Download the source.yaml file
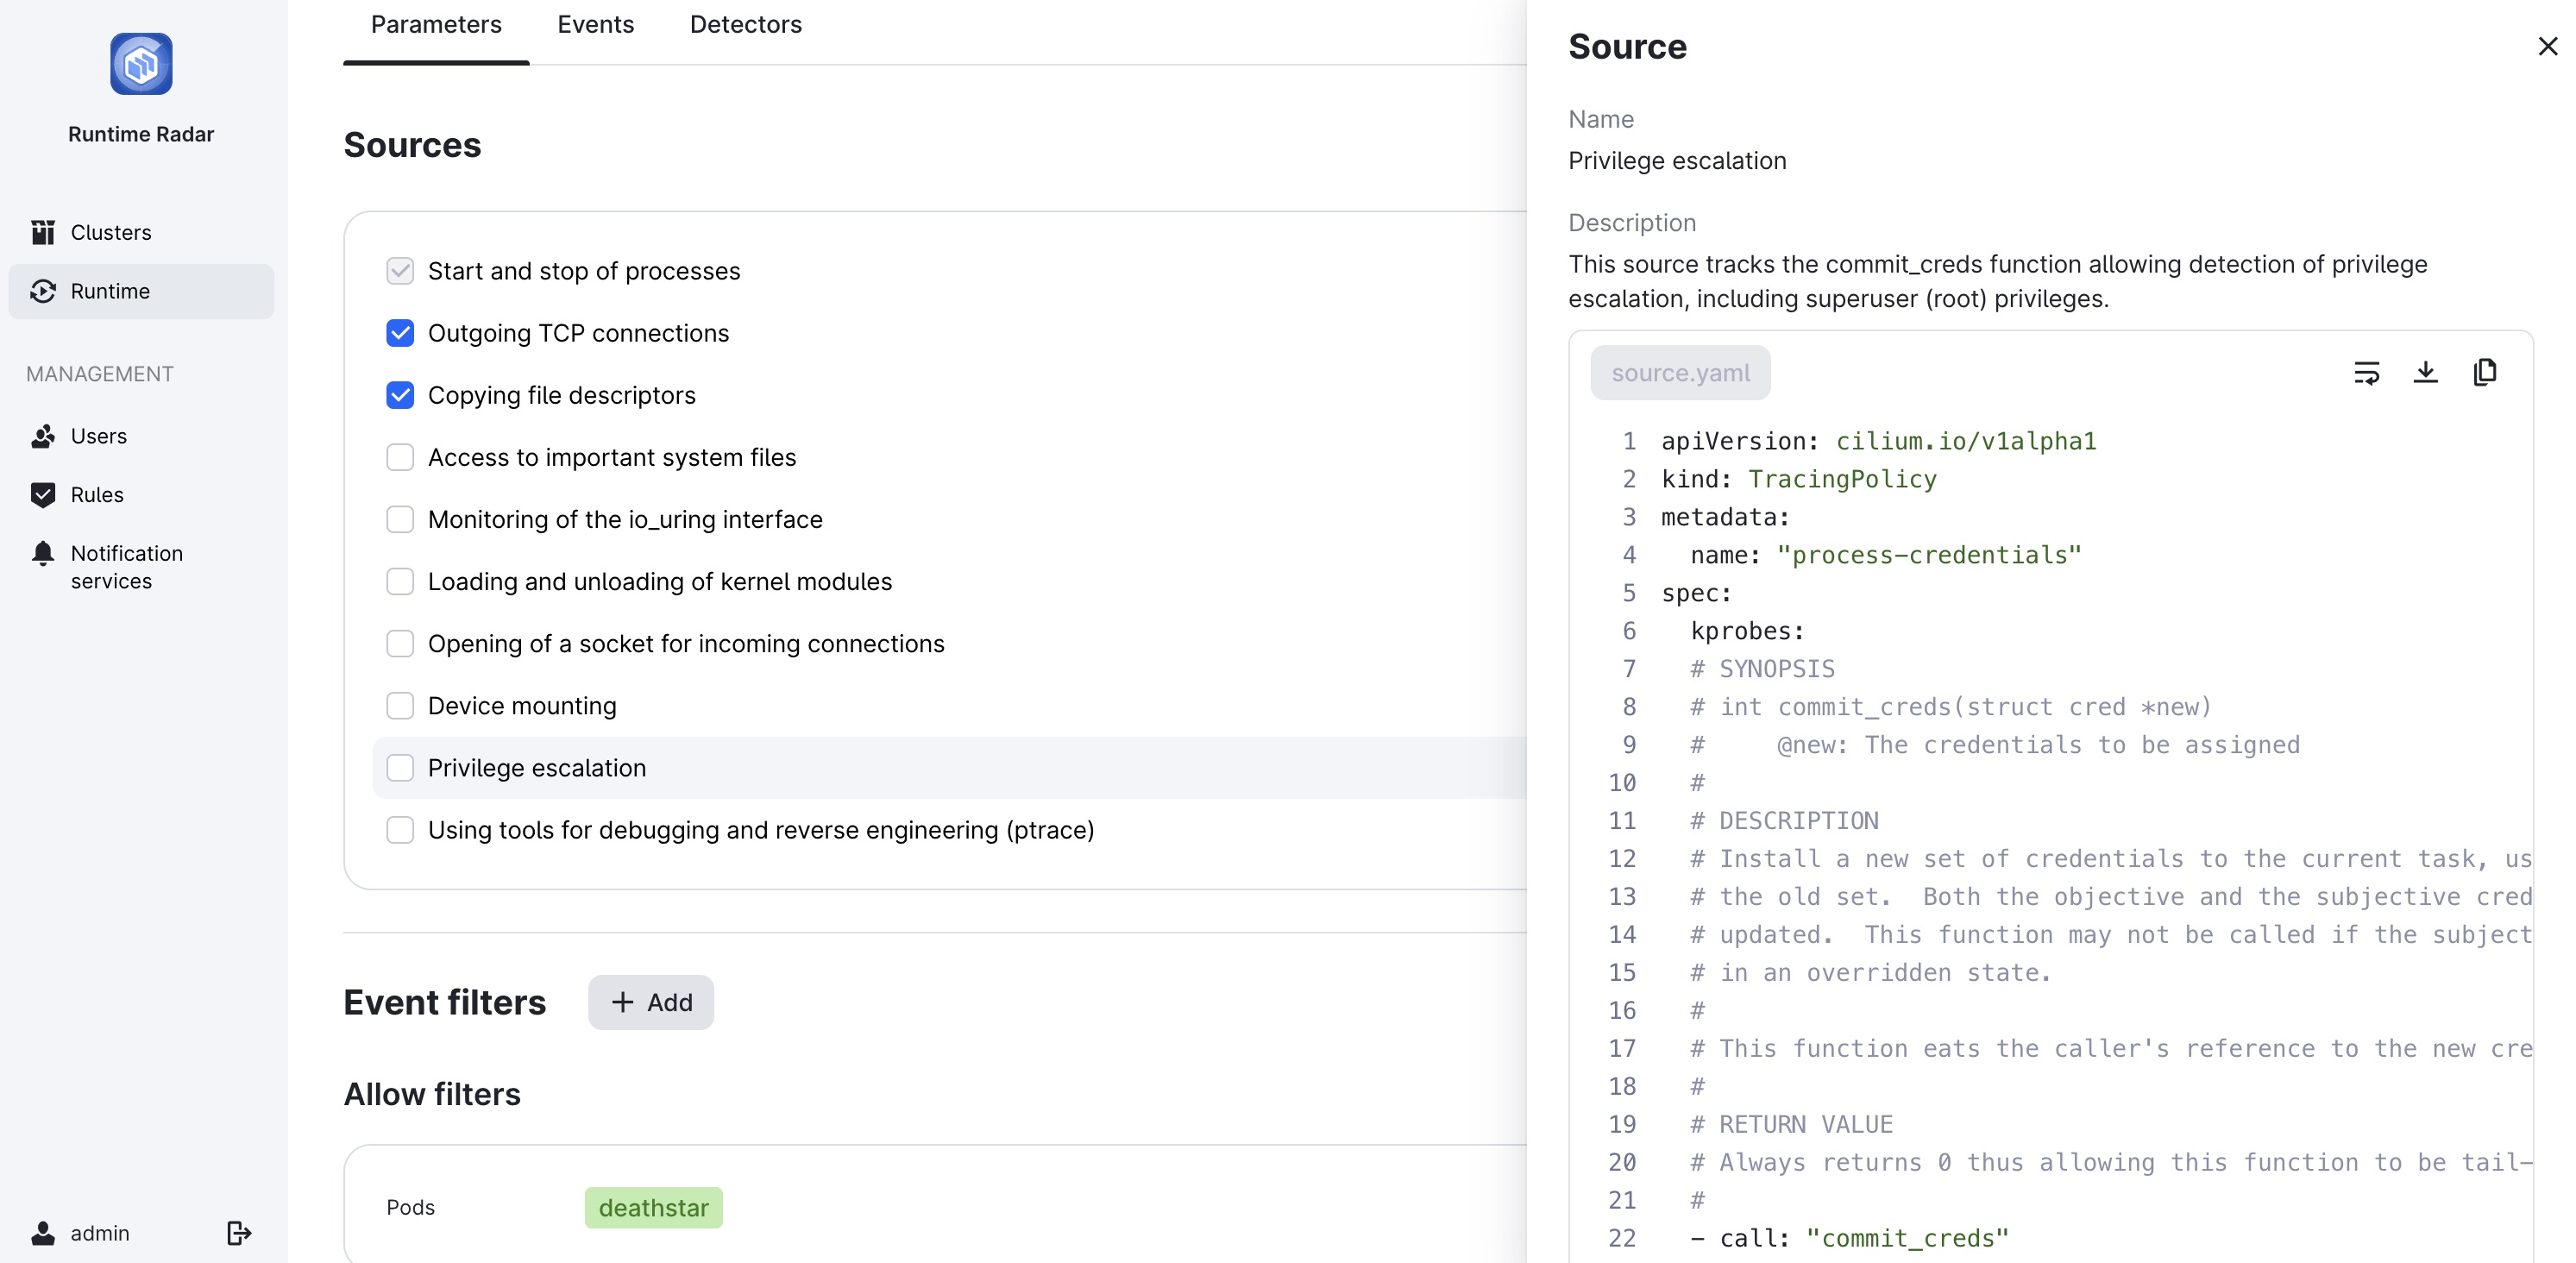This screenshot has width=2576, height=1263. point(2425,373)
